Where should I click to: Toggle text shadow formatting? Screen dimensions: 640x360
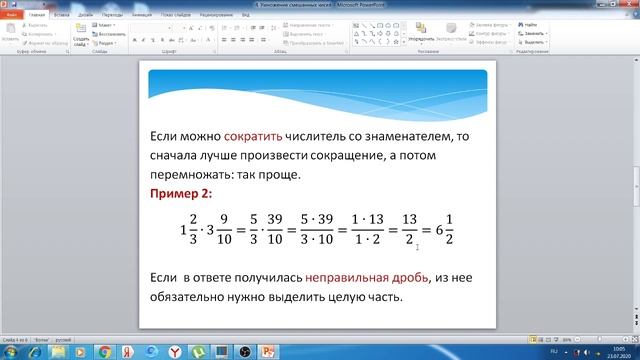(x=162, y=40)
